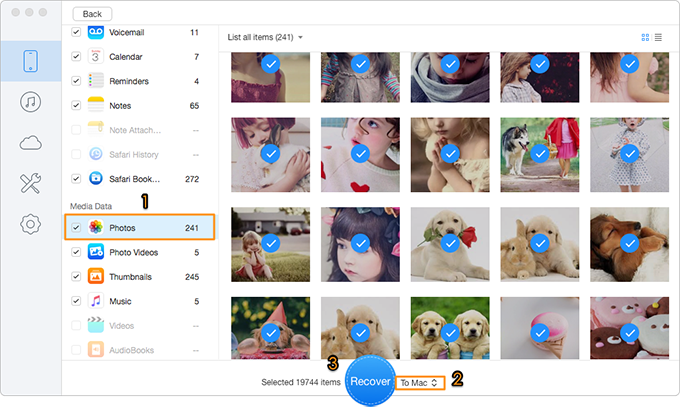Viewport: 680px width, 413px height.
Task: Select the Voicemail category row
Action: (x=139, y=32)
